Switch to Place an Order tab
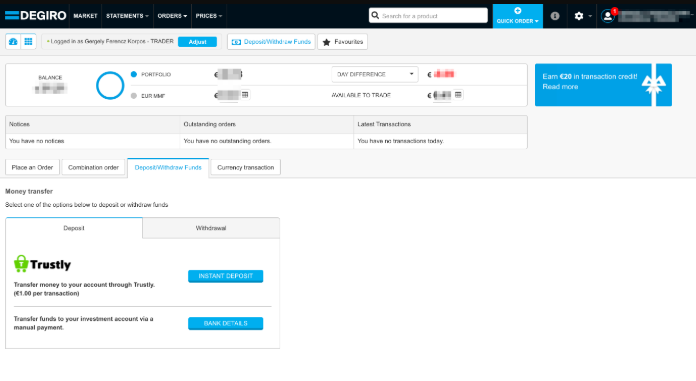 pyautogui.click(x=32, y=167)
